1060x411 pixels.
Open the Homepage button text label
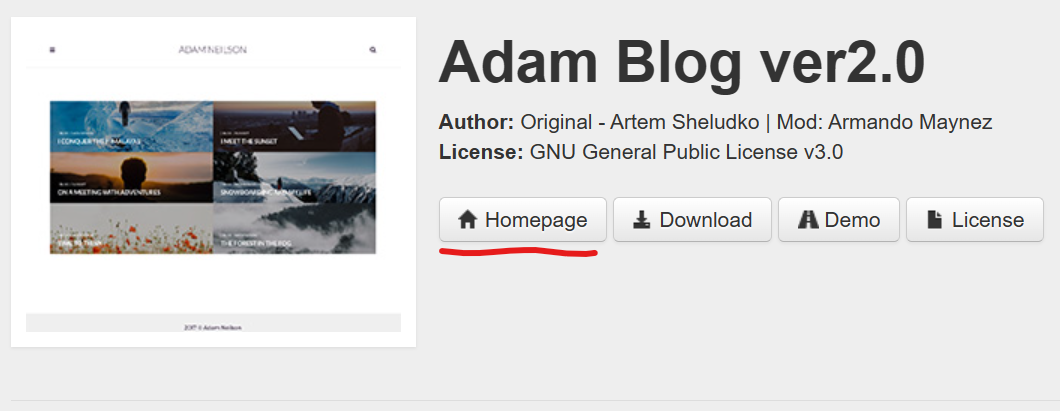[x=536, y=220]
